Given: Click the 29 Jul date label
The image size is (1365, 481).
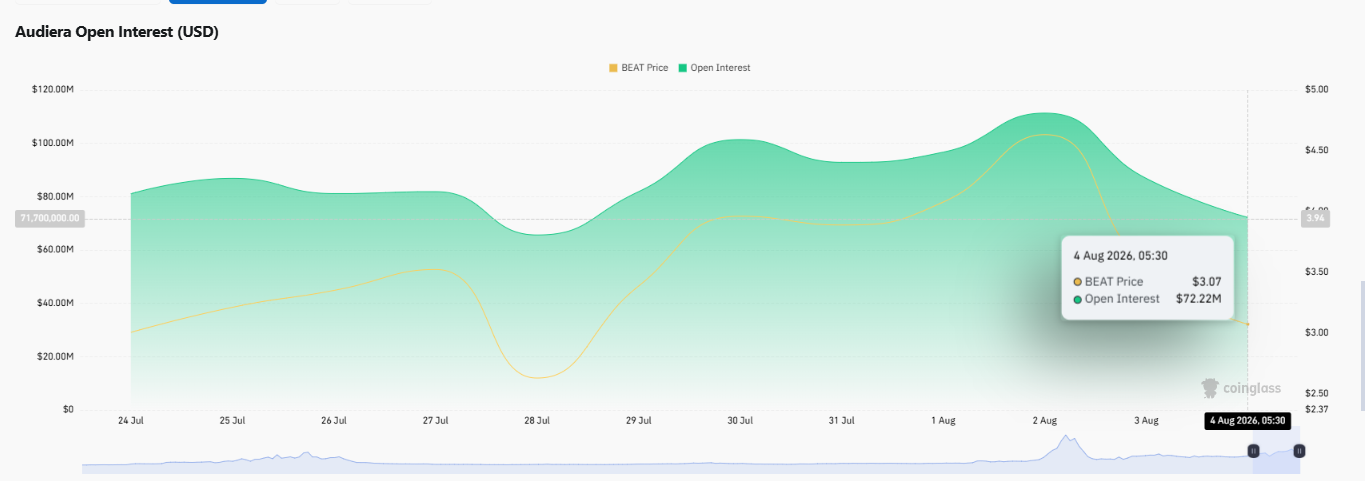Looking at the screenshot, I should pyautogui.click(x=639, y=421).
